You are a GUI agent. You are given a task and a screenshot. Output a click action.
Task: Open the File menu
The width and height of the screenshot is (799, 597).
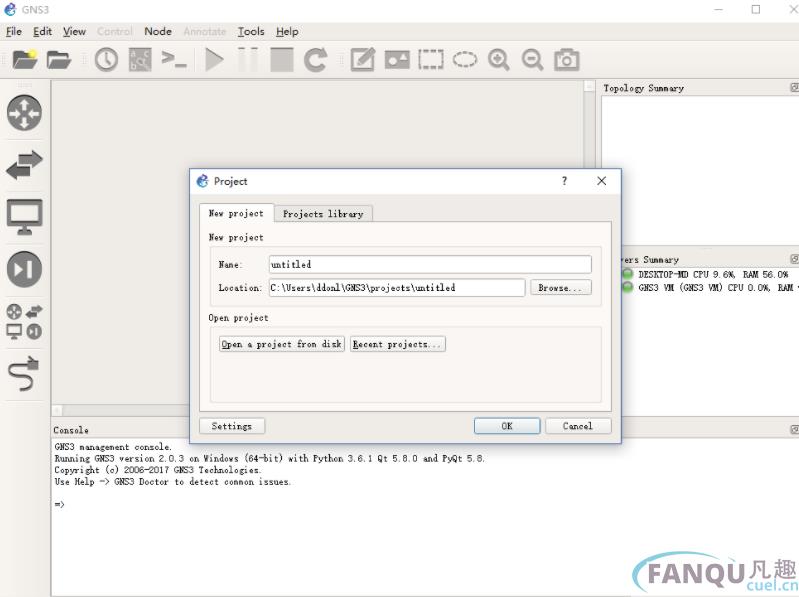[14, 32]
